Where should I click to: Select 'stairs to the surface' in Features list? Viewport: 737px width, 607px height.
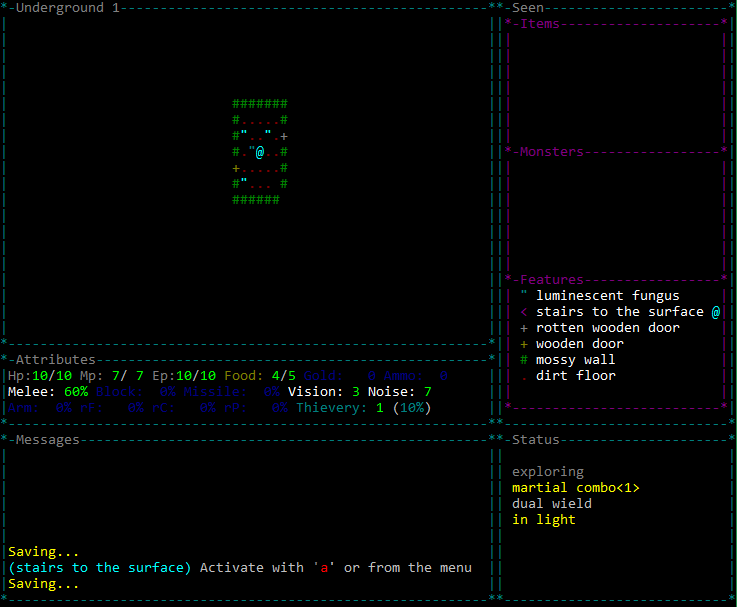[620, 312]
